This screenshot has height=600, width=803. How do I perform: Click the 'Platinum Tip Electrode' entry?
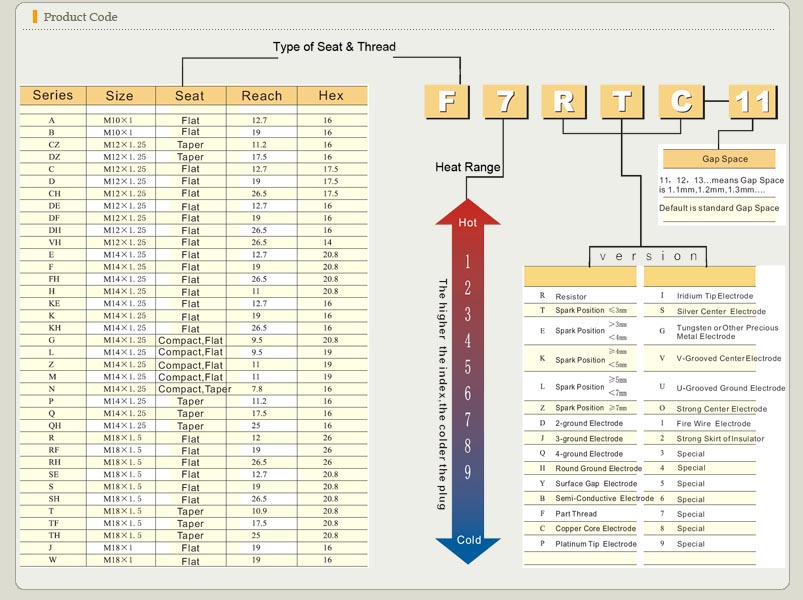596,544
